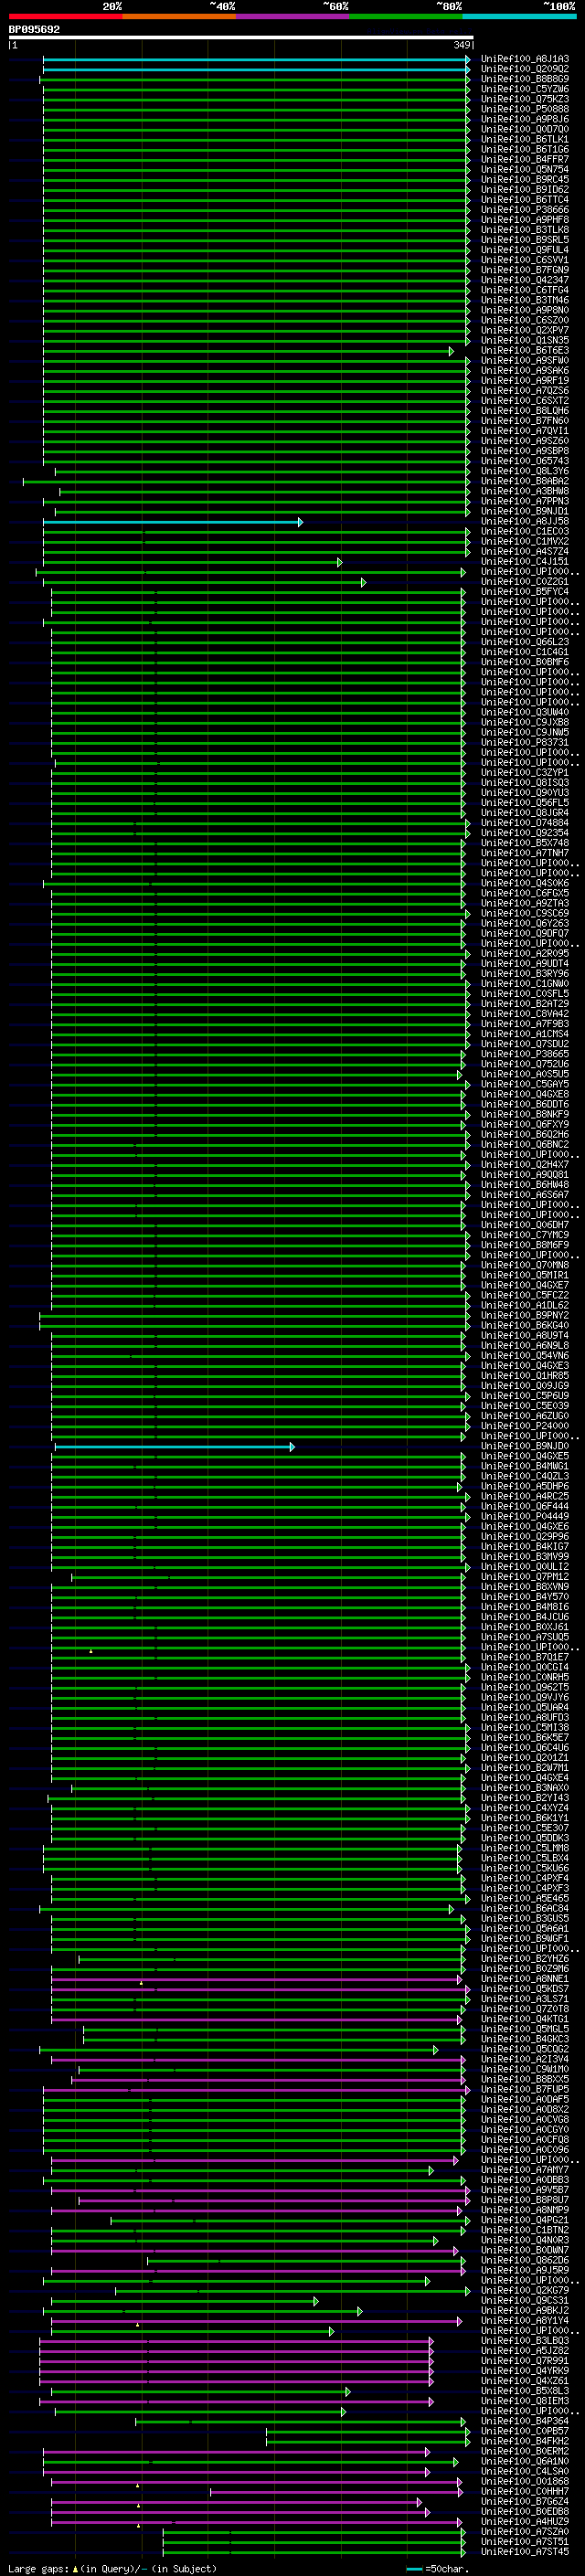The width and height of the screenshot is (585, 2576).
Task: Open hit UniRef100_Q75KZ3 label
Action: tap(525, 99)
